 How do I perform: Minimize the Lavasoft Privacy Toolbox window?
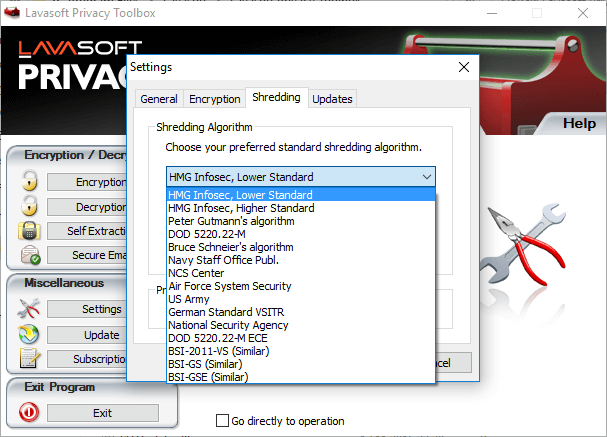point(492,13)
